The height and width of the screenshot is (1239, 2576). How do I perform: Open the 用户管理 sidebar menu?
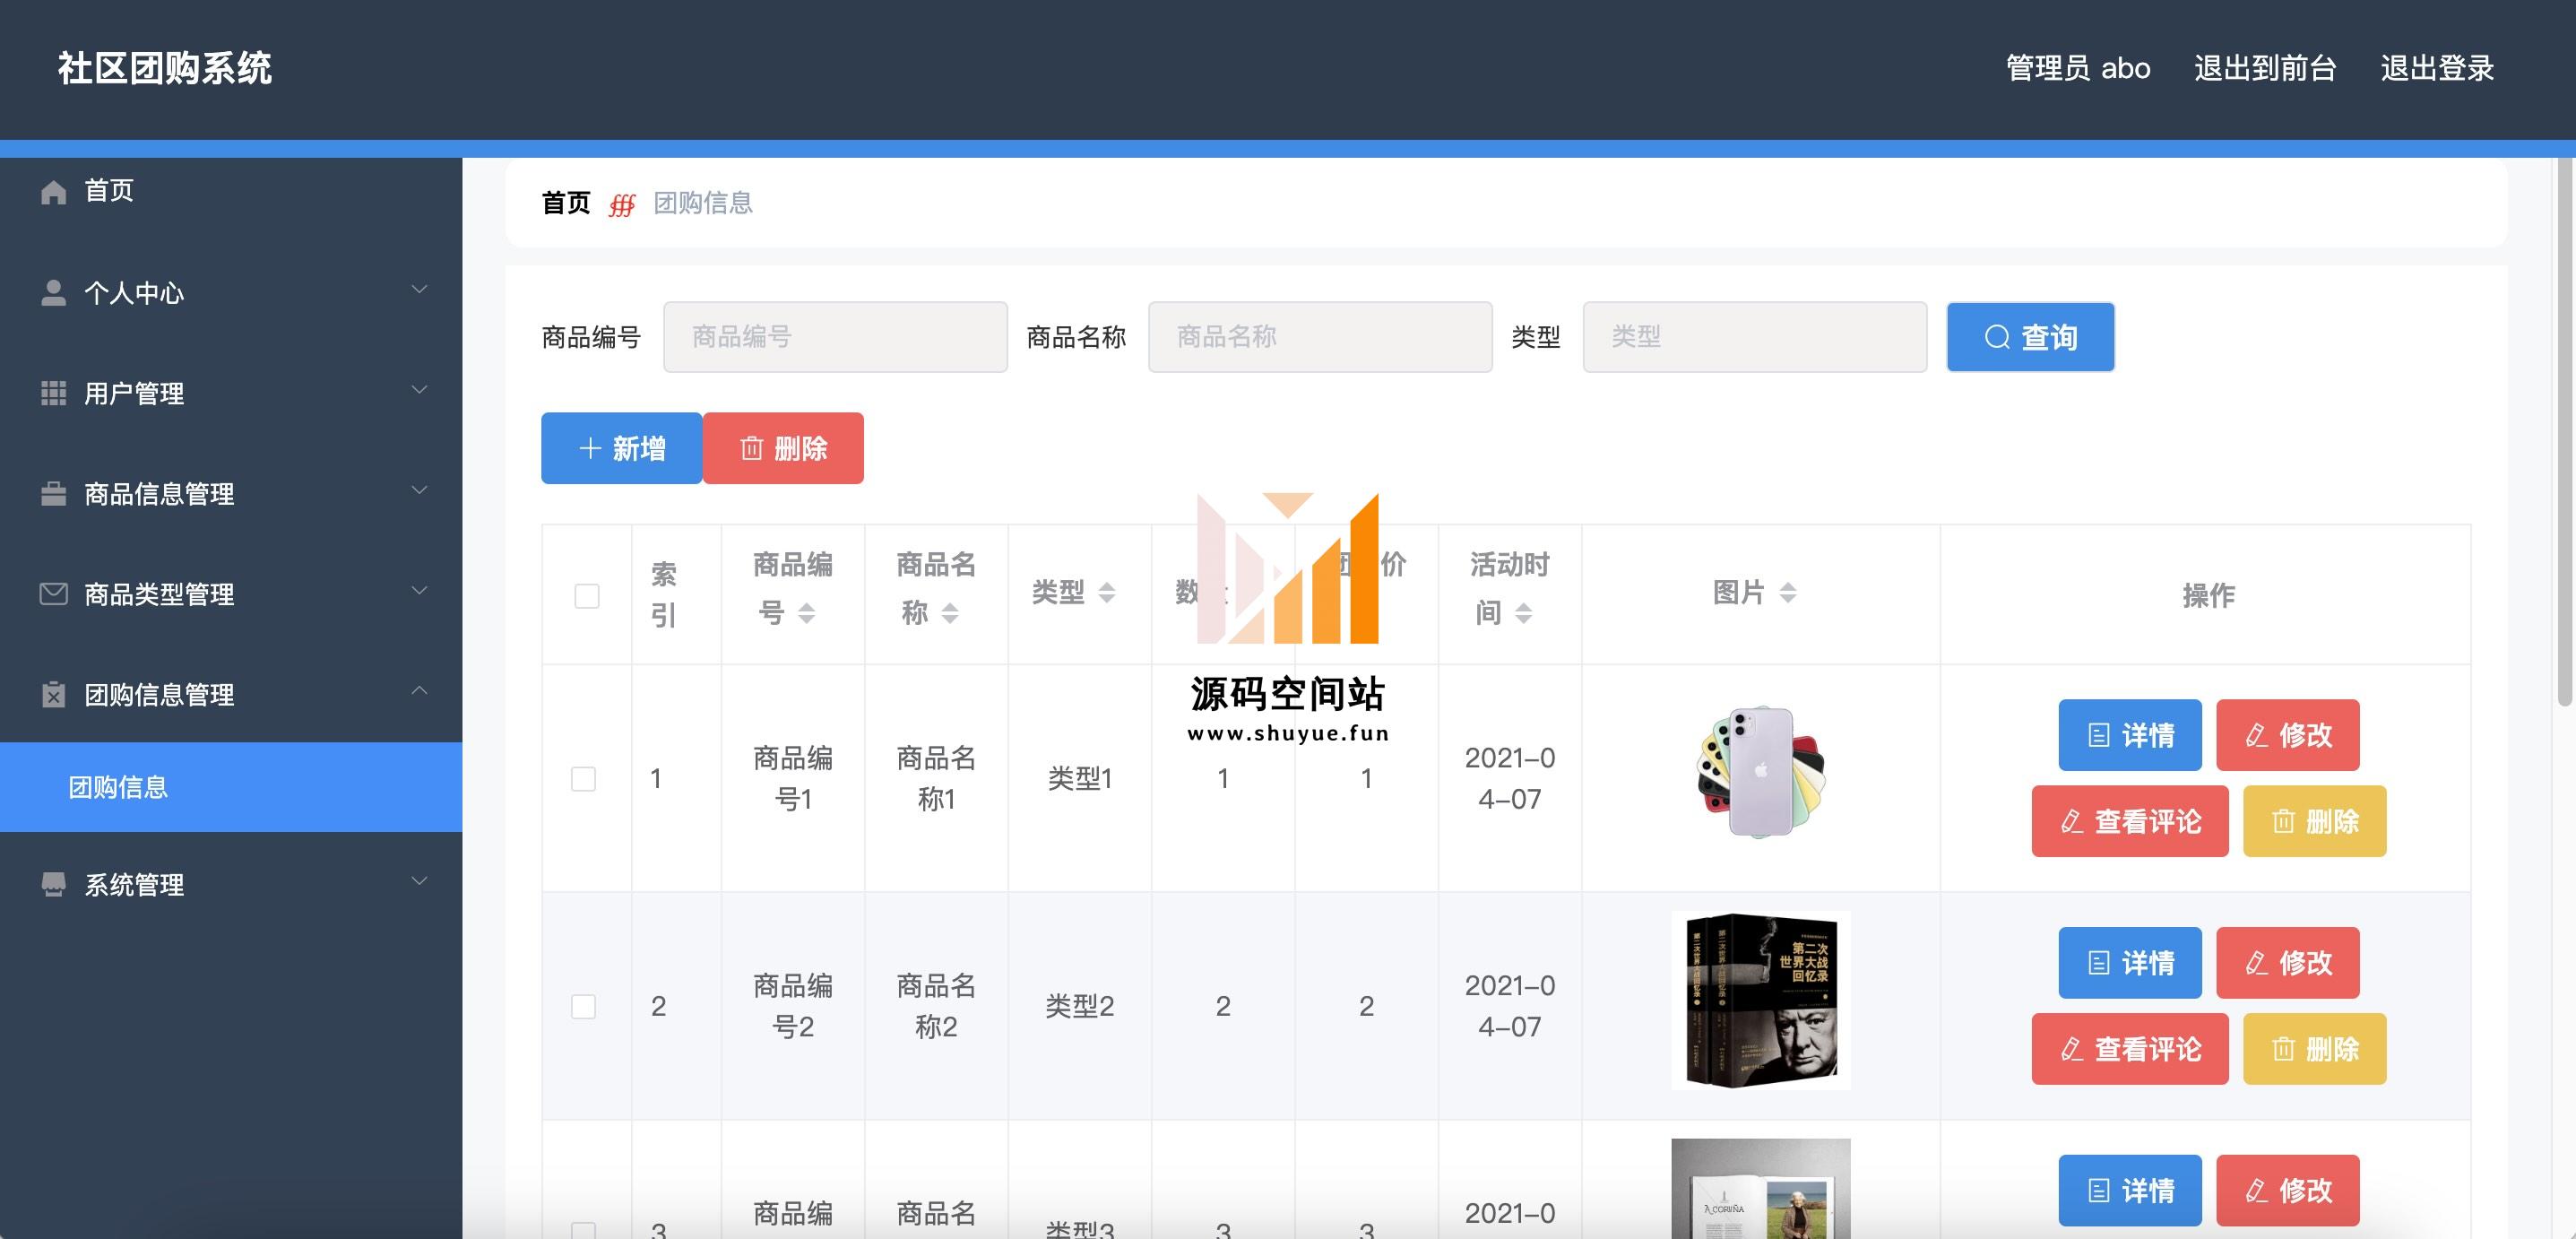coord(231,393)
